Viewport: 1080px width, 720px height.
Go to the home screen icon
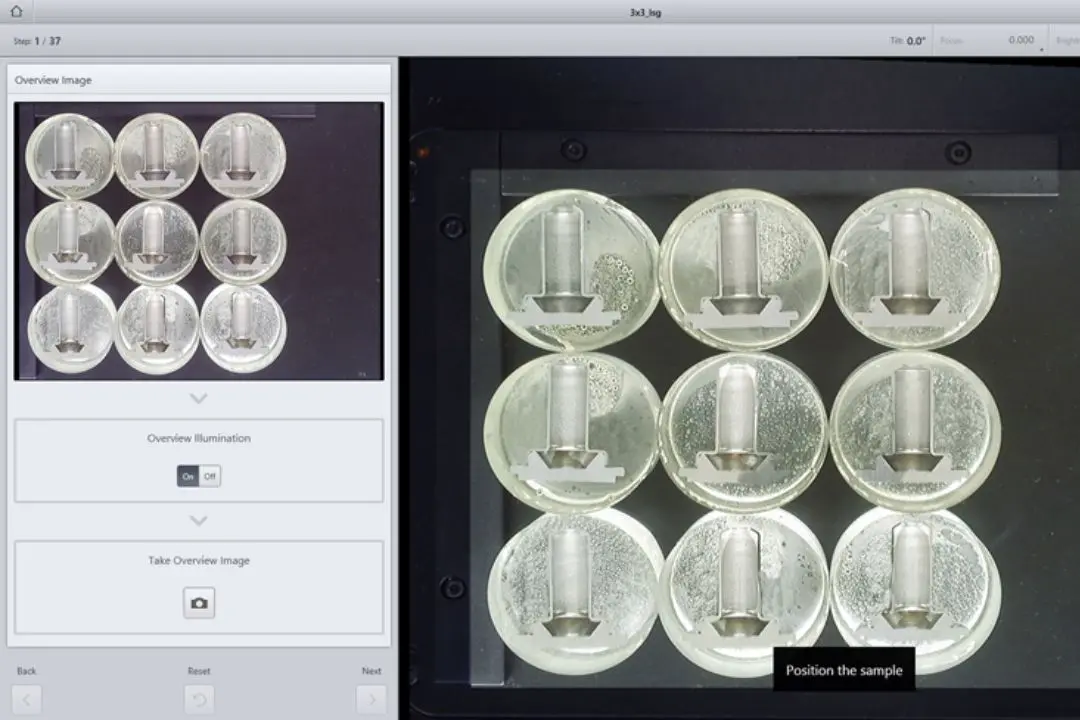[x=17, y=11]
